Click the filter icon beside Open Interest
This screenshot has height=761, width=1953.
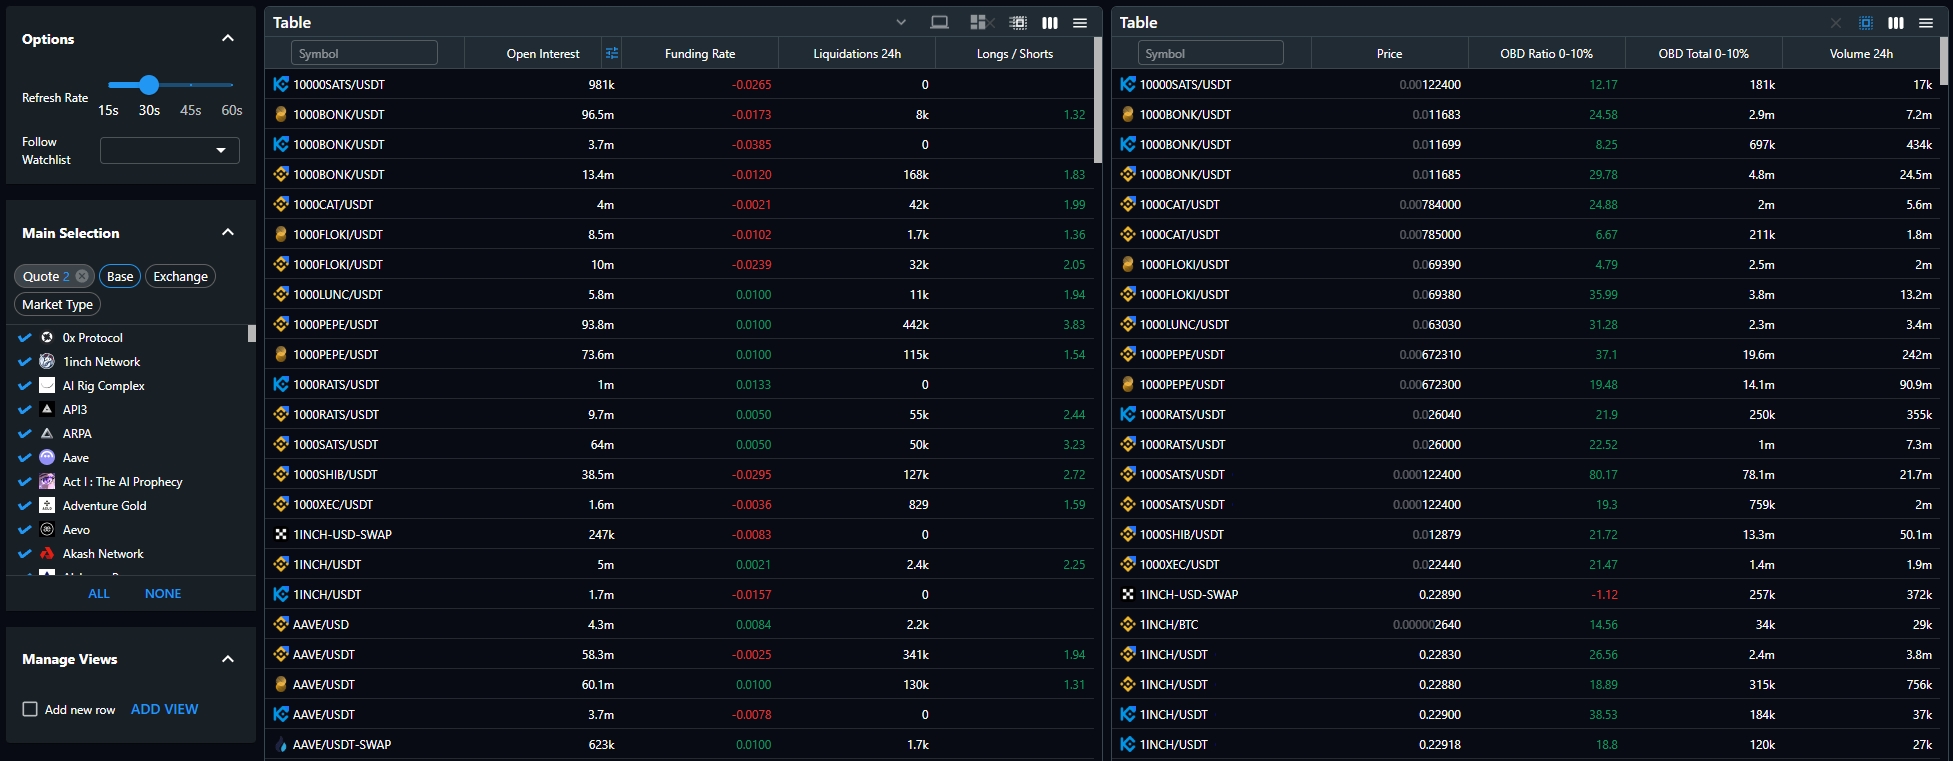(612, 53)
